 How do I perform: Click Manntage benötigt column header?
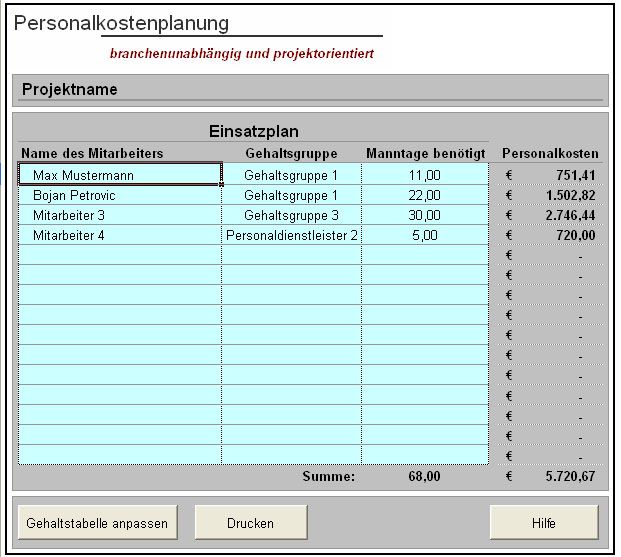click(x=425, y=153)
